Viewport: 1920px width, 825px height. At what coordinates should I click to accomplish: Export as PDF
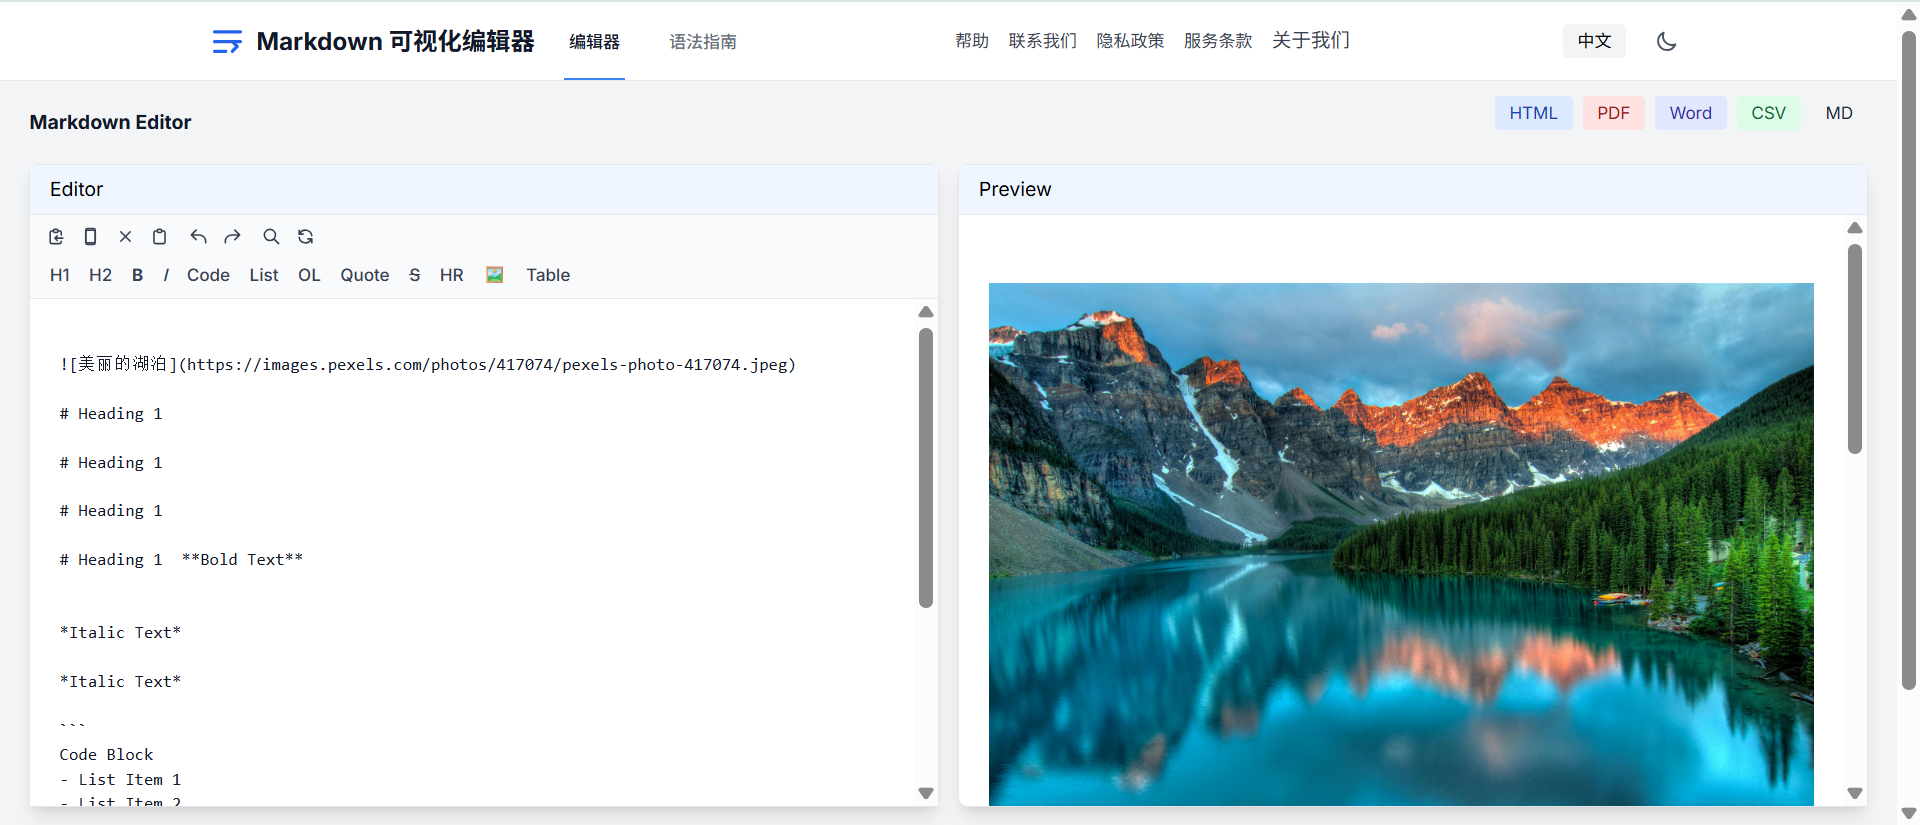[x=1613, y=113]
